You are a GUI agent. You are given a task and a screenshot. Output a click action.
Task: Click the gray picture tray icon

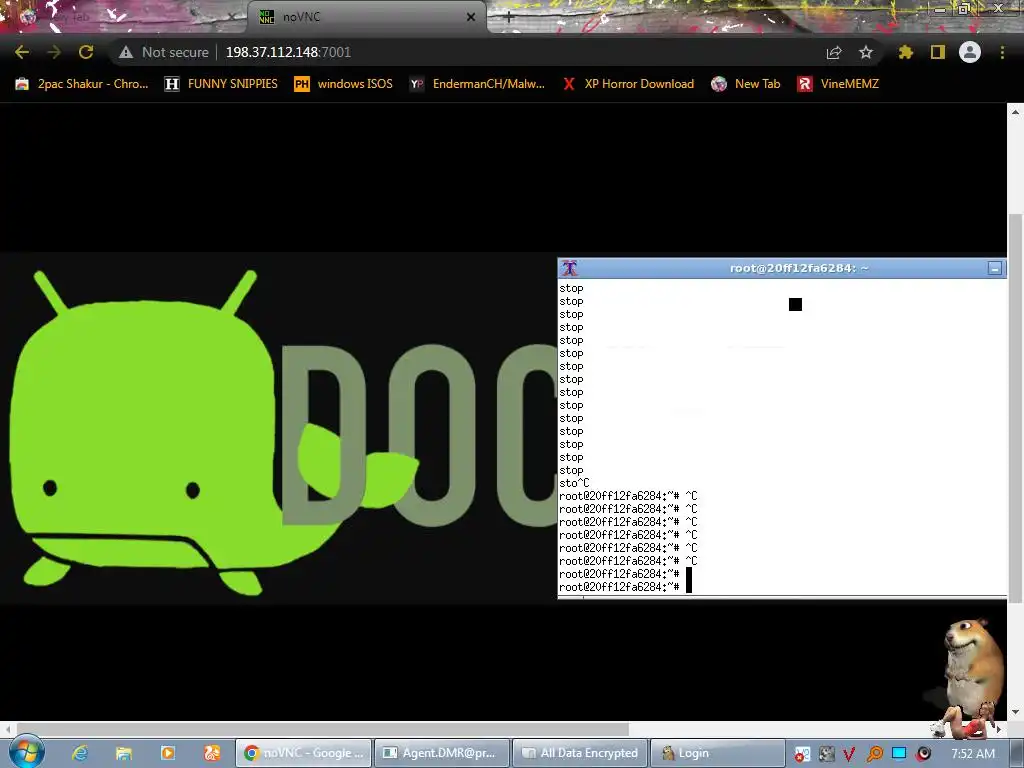point(826,754)
